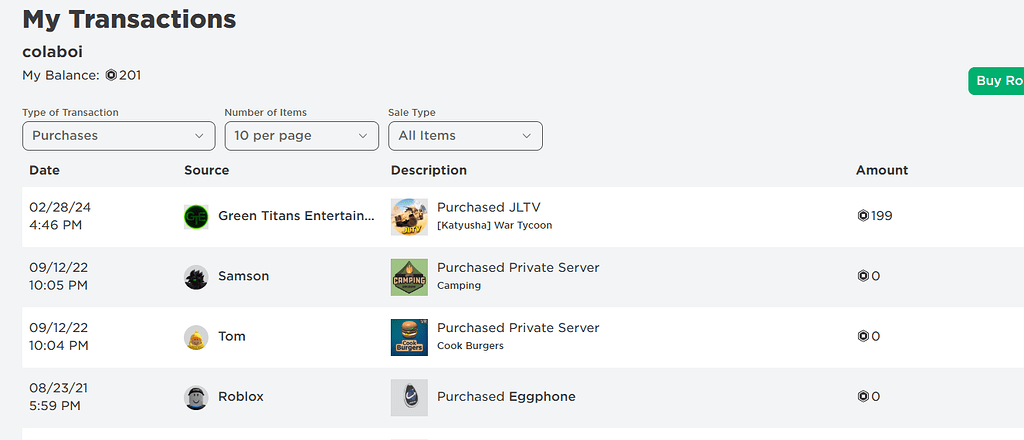Click the Description column header

point(429,170)
